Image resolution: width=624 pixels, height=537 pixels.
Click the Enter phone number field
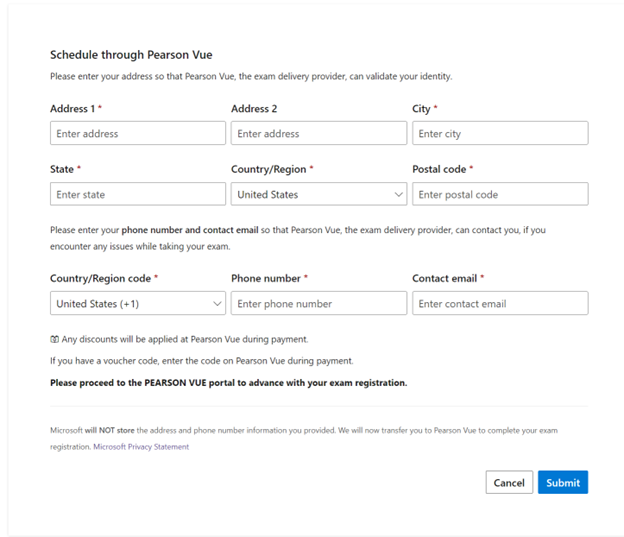[318, 303]
